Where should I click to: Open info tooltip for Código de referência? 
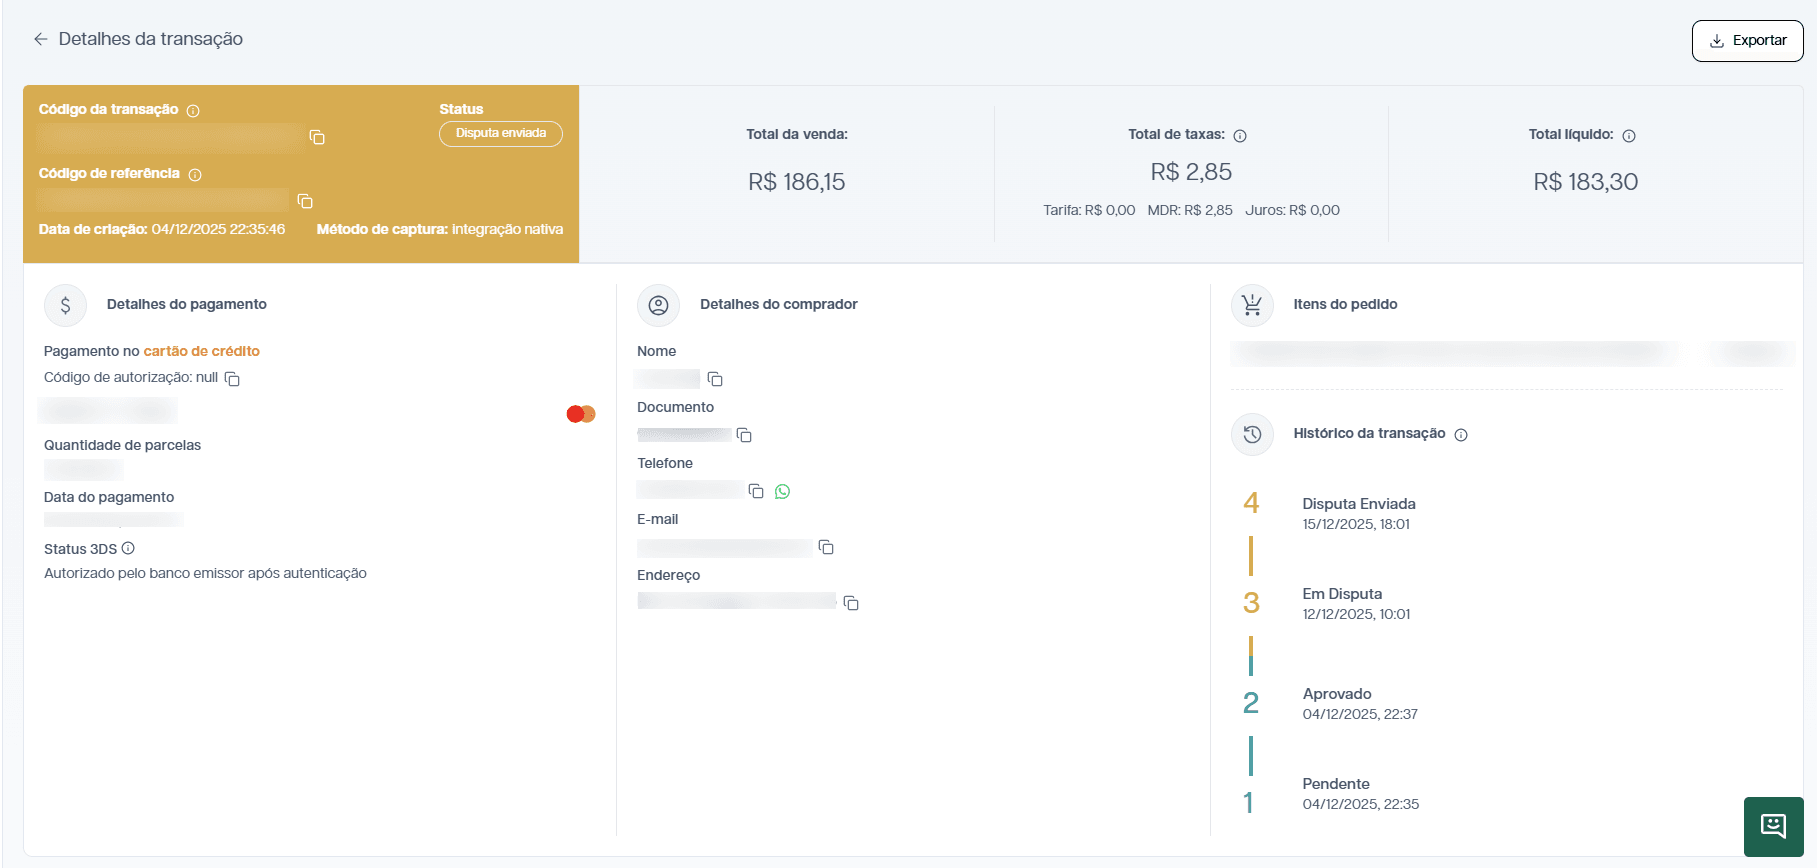click(195, 175)
